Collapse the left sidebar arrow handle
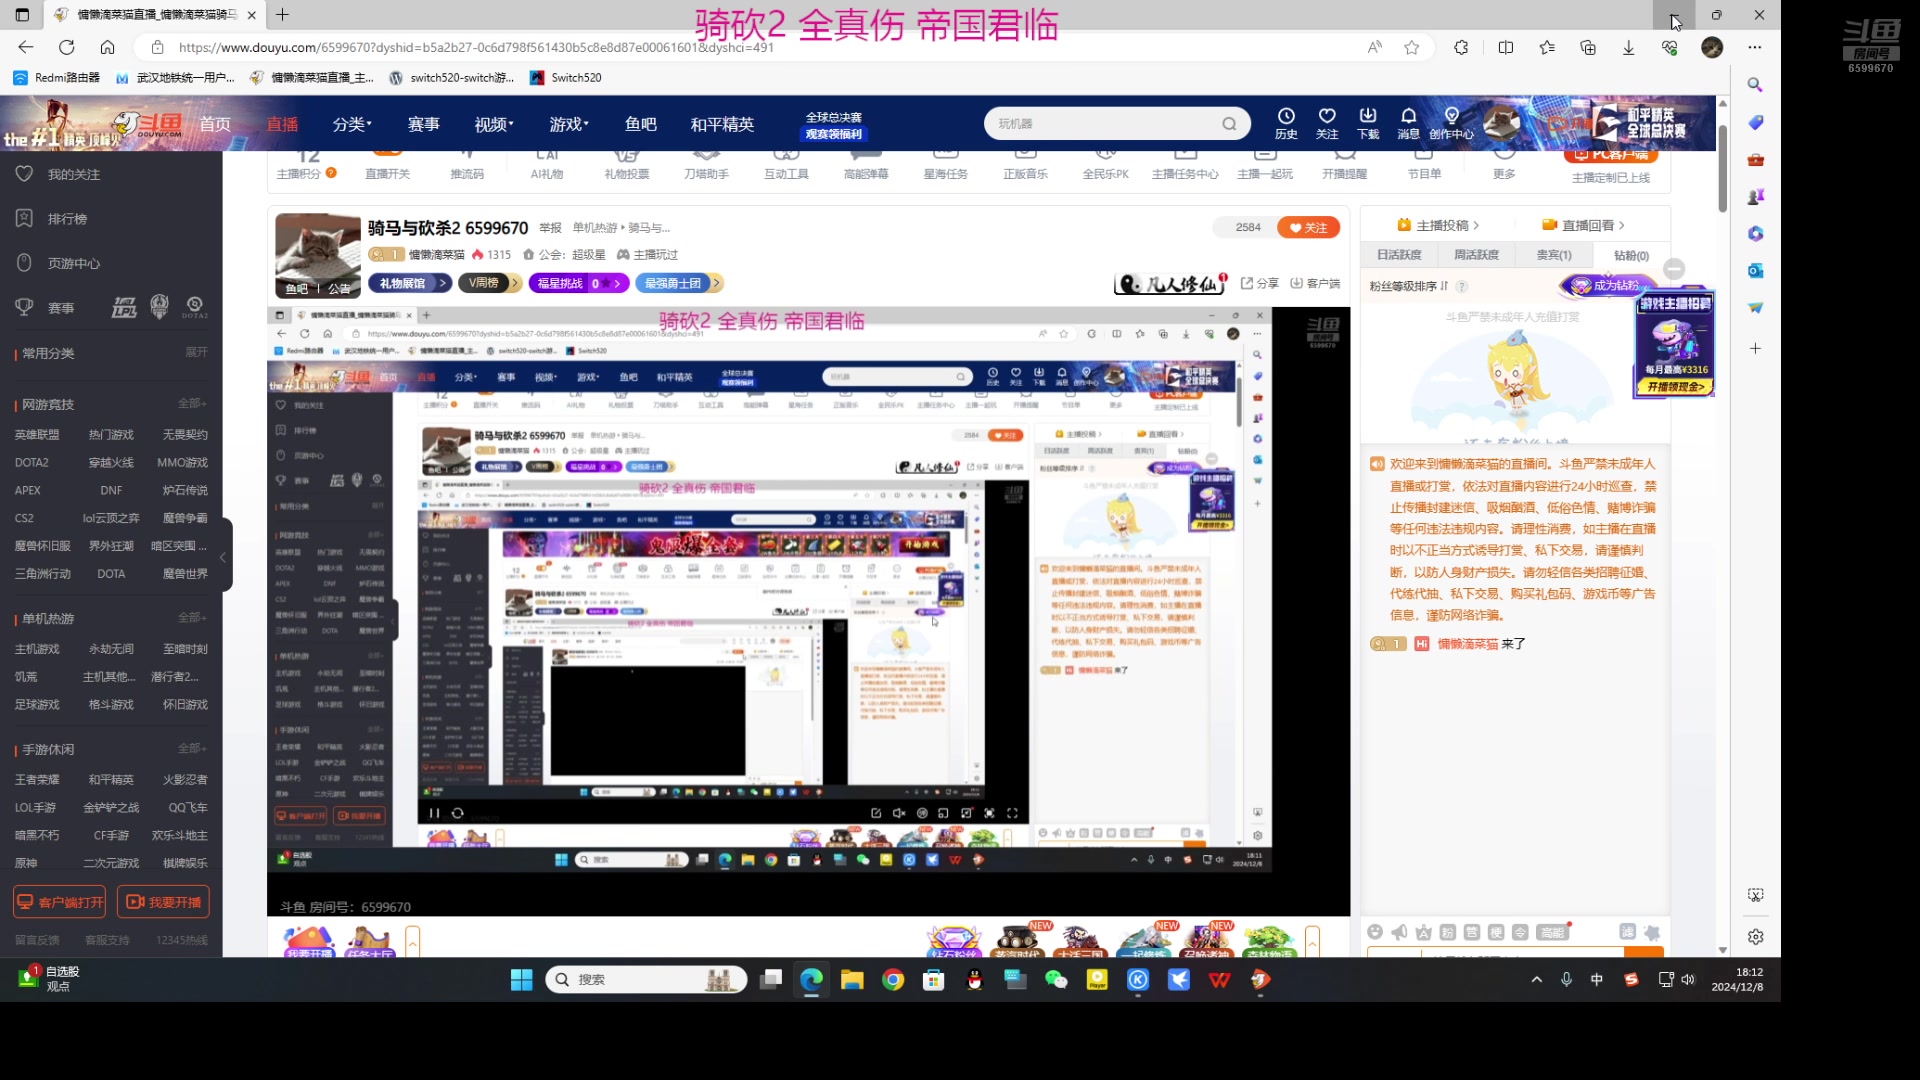1920x1080 pixels. 224,556
